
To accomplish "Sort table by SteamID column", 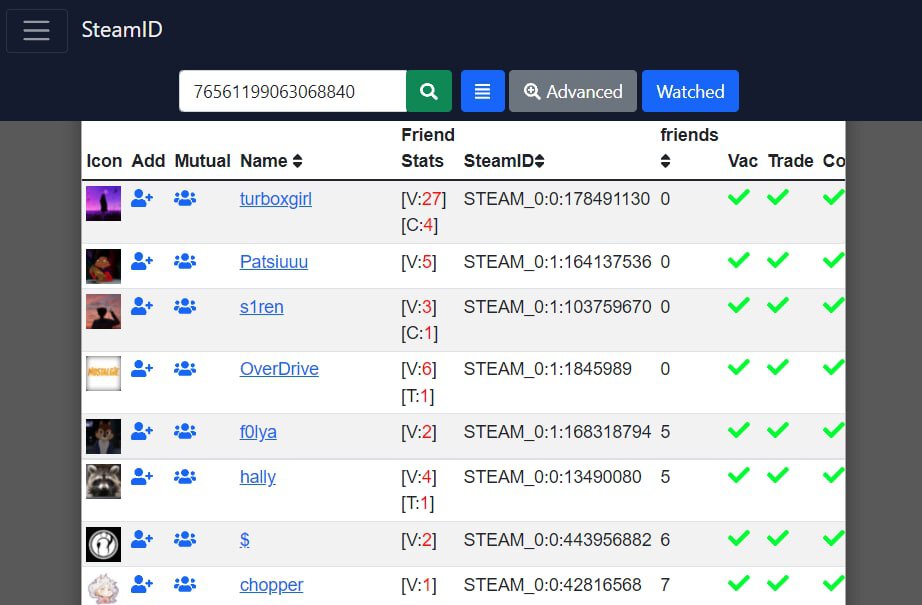I will coord(504,161).
